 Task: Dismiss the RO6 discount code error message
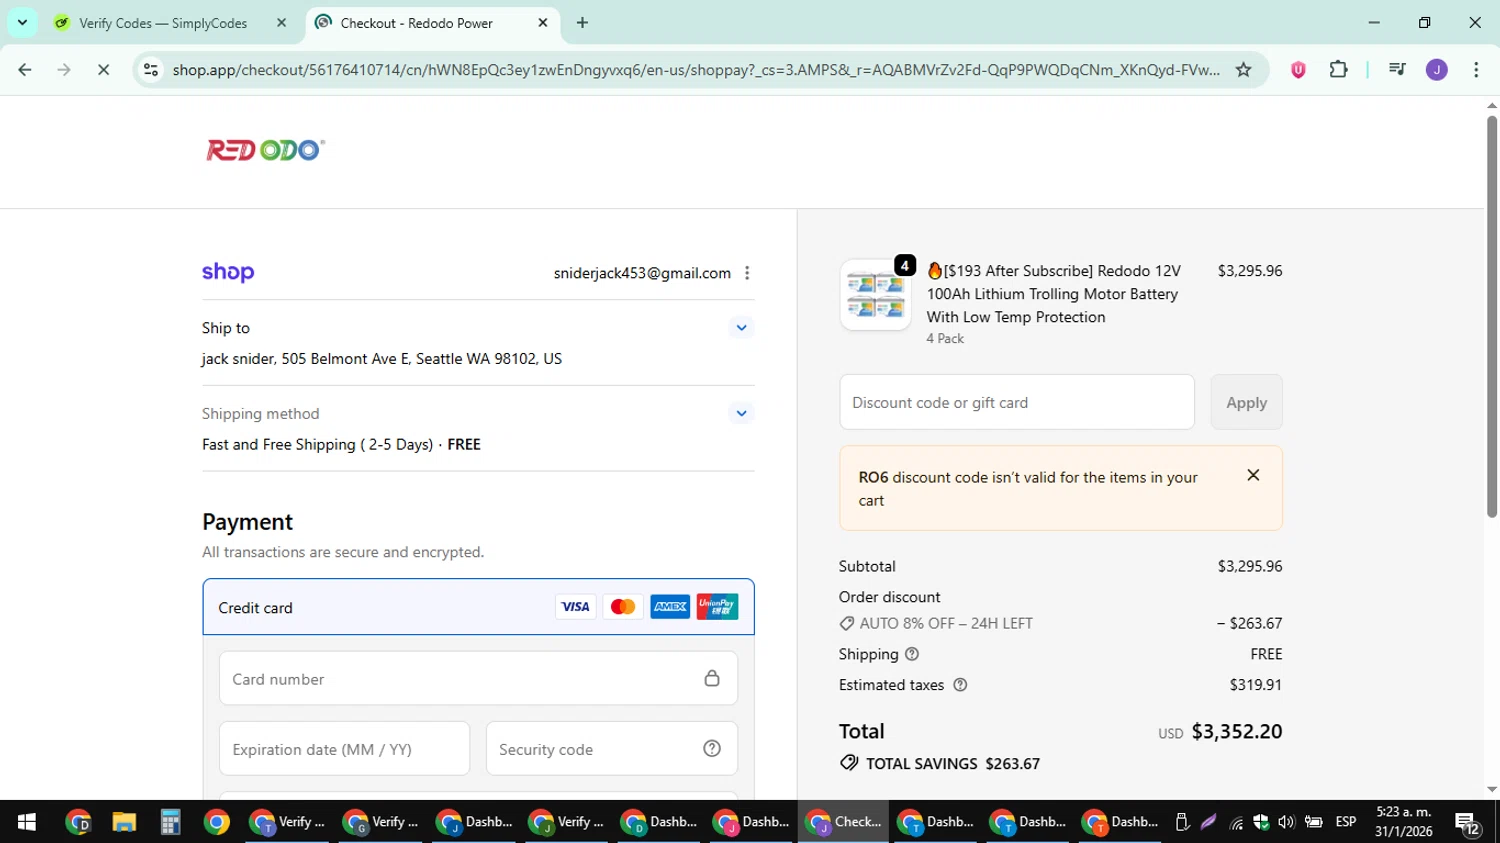tap(1253, 475)
